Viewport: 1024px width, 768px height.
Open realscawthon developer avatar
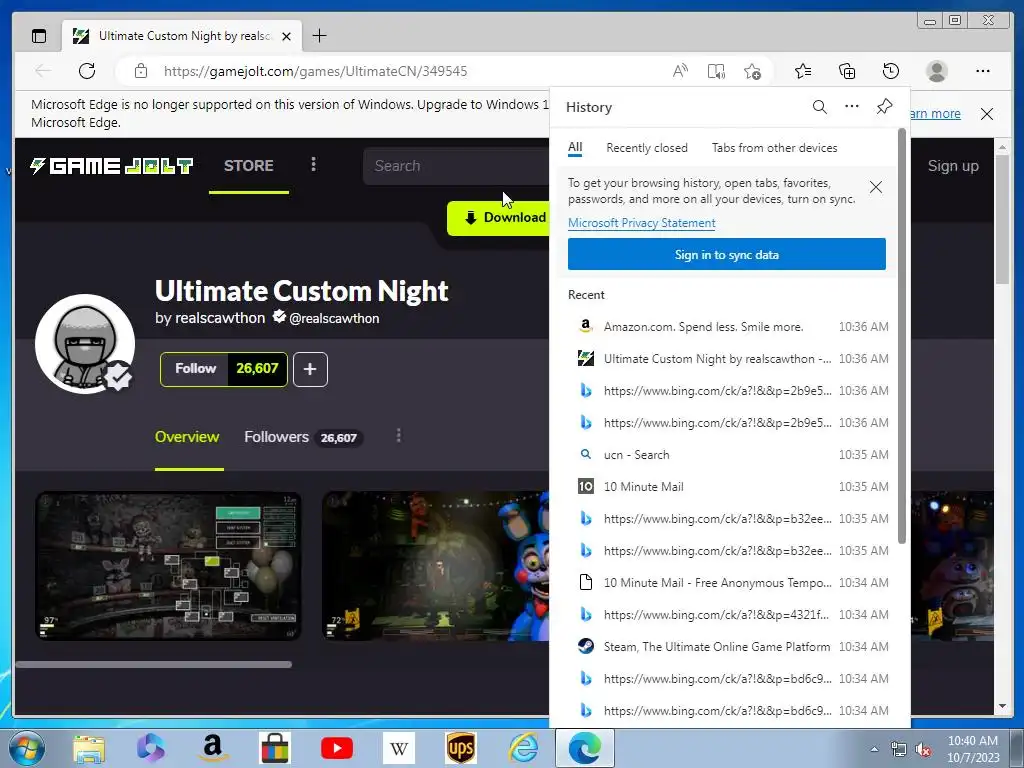[x=85, y=344]
